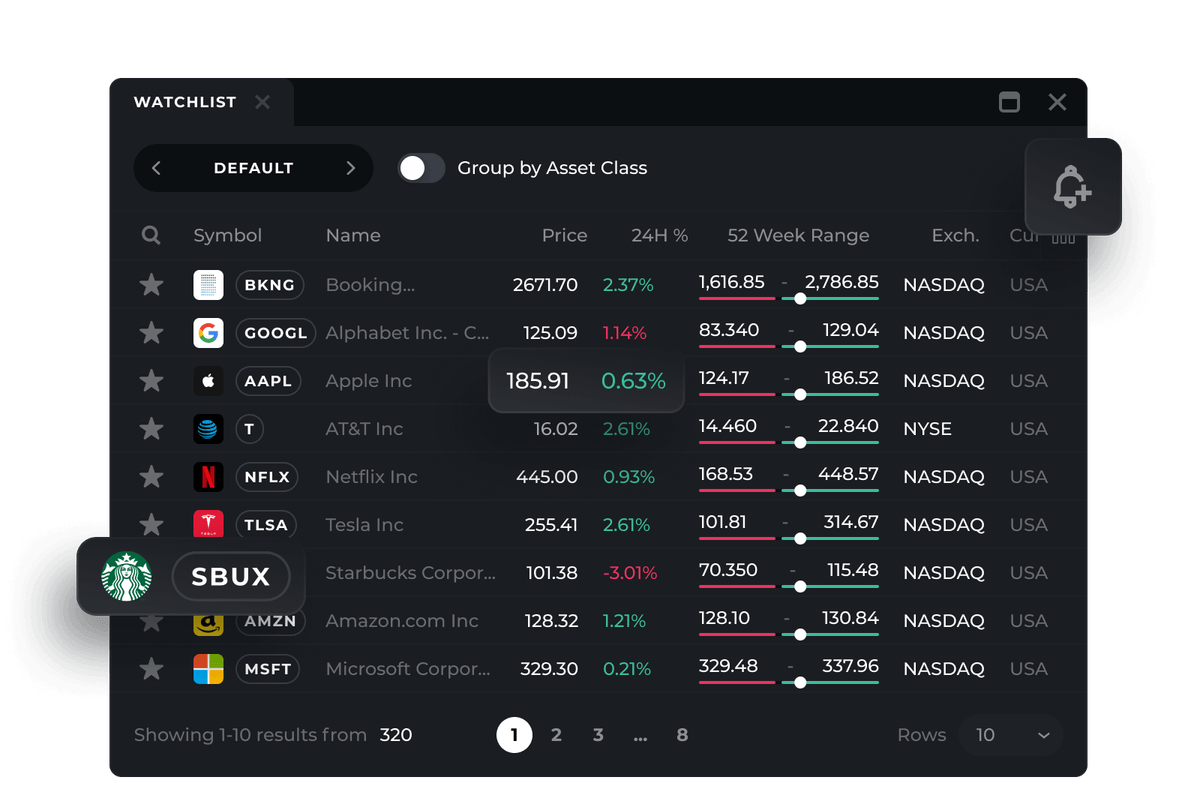Click the Starbucks logo icon

coord(126,576)
